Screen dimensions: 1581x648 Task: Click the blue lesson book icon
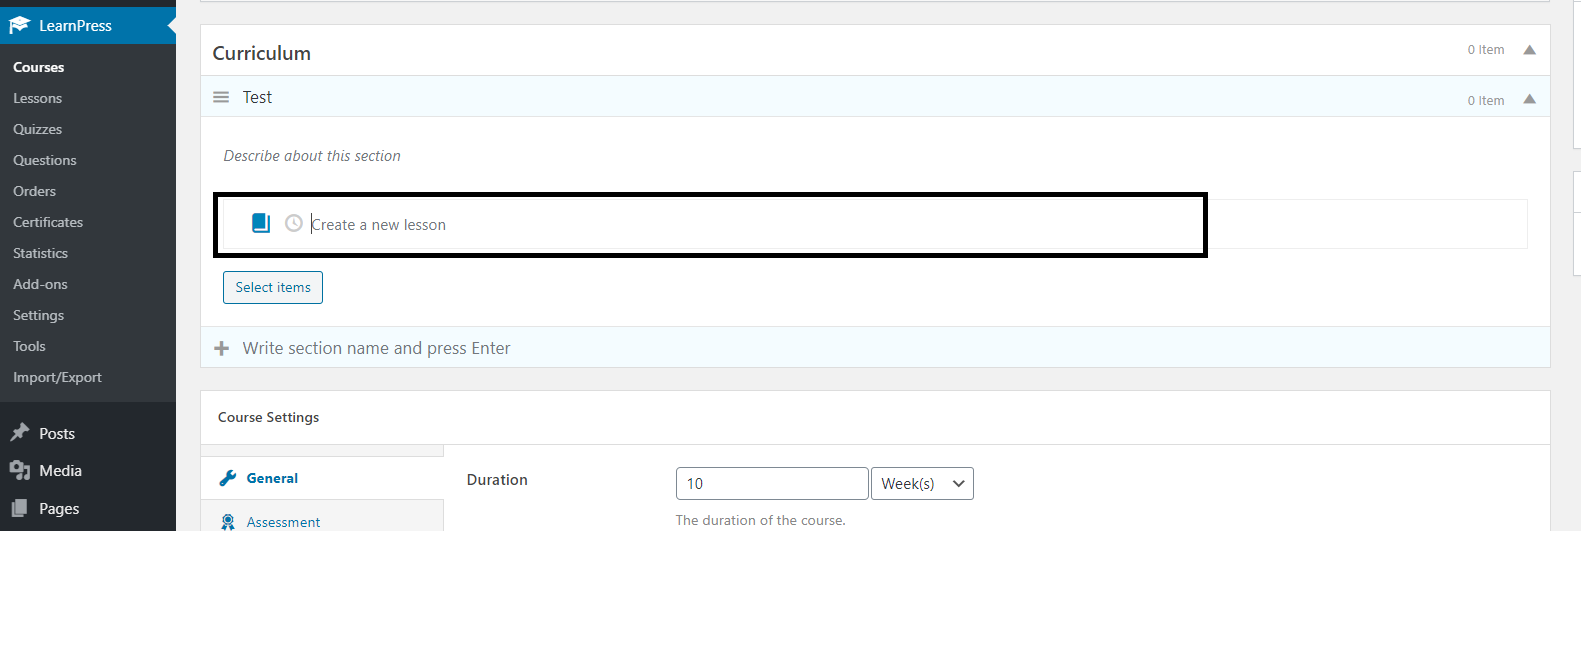261,223
